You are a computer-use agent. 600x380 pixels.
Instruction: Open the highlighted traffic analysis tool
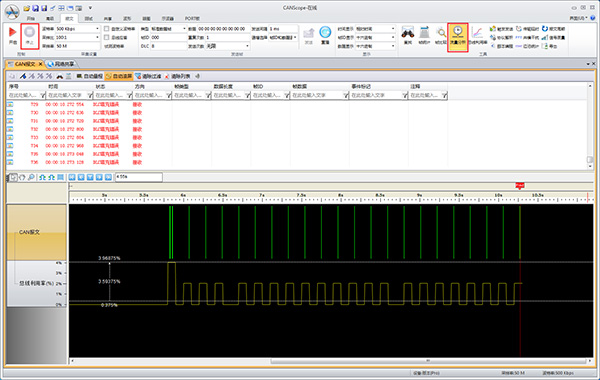pos(458,37)
